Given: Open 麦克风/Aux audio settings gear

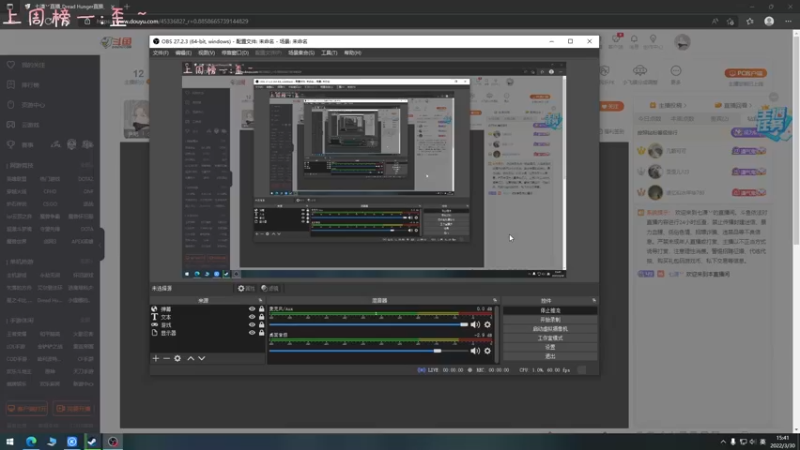Looking at the screenshot, I should (488, 324).
